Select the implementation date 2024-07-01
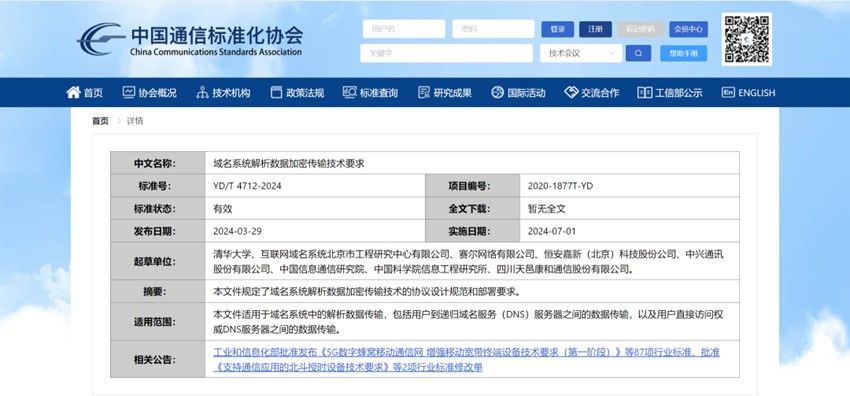 pos(552,231)
